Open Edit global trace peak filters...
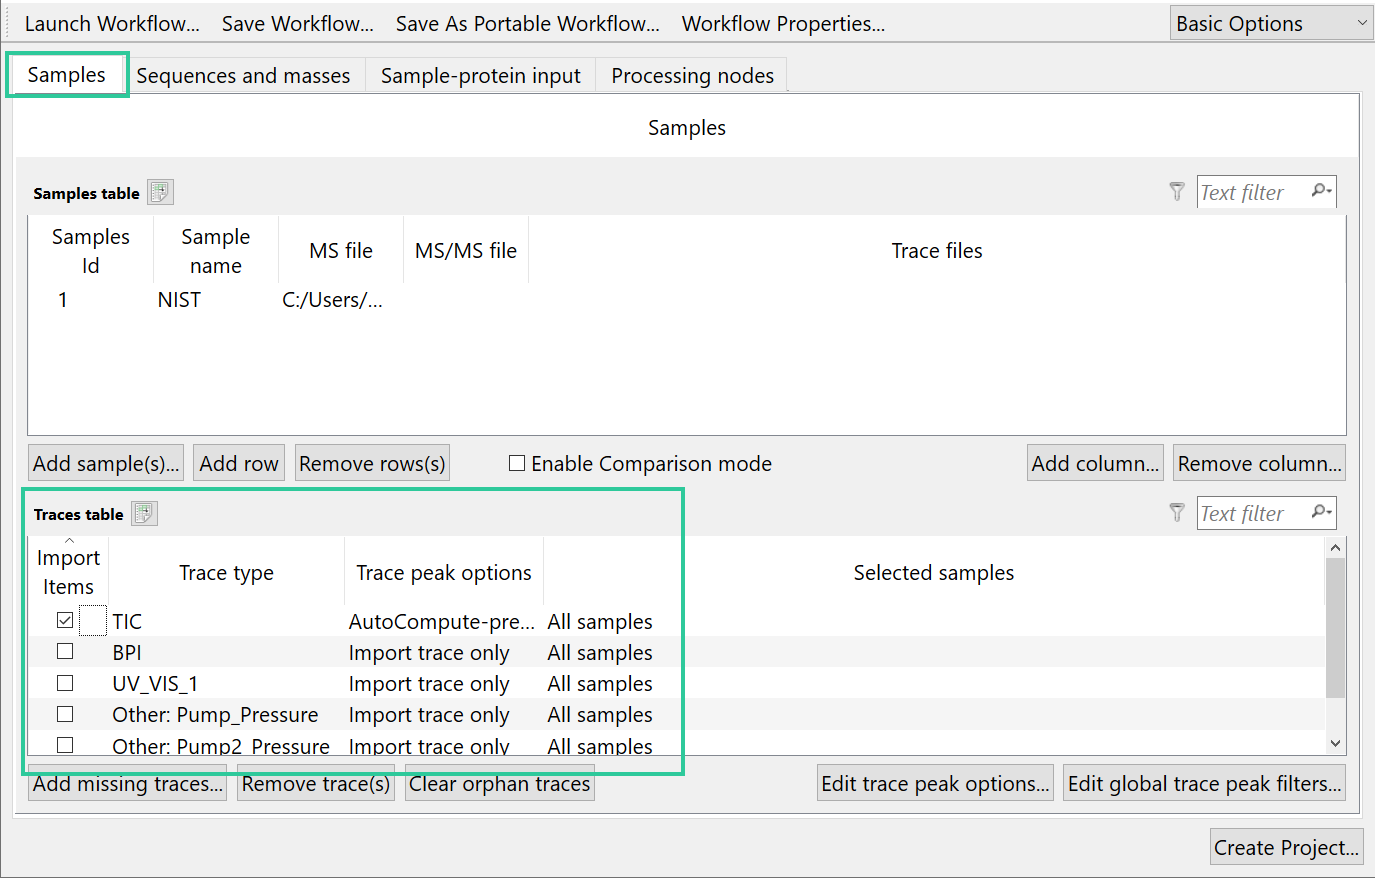The image size is (1375, 878). pyautogui.click(x=1204, y=784)
